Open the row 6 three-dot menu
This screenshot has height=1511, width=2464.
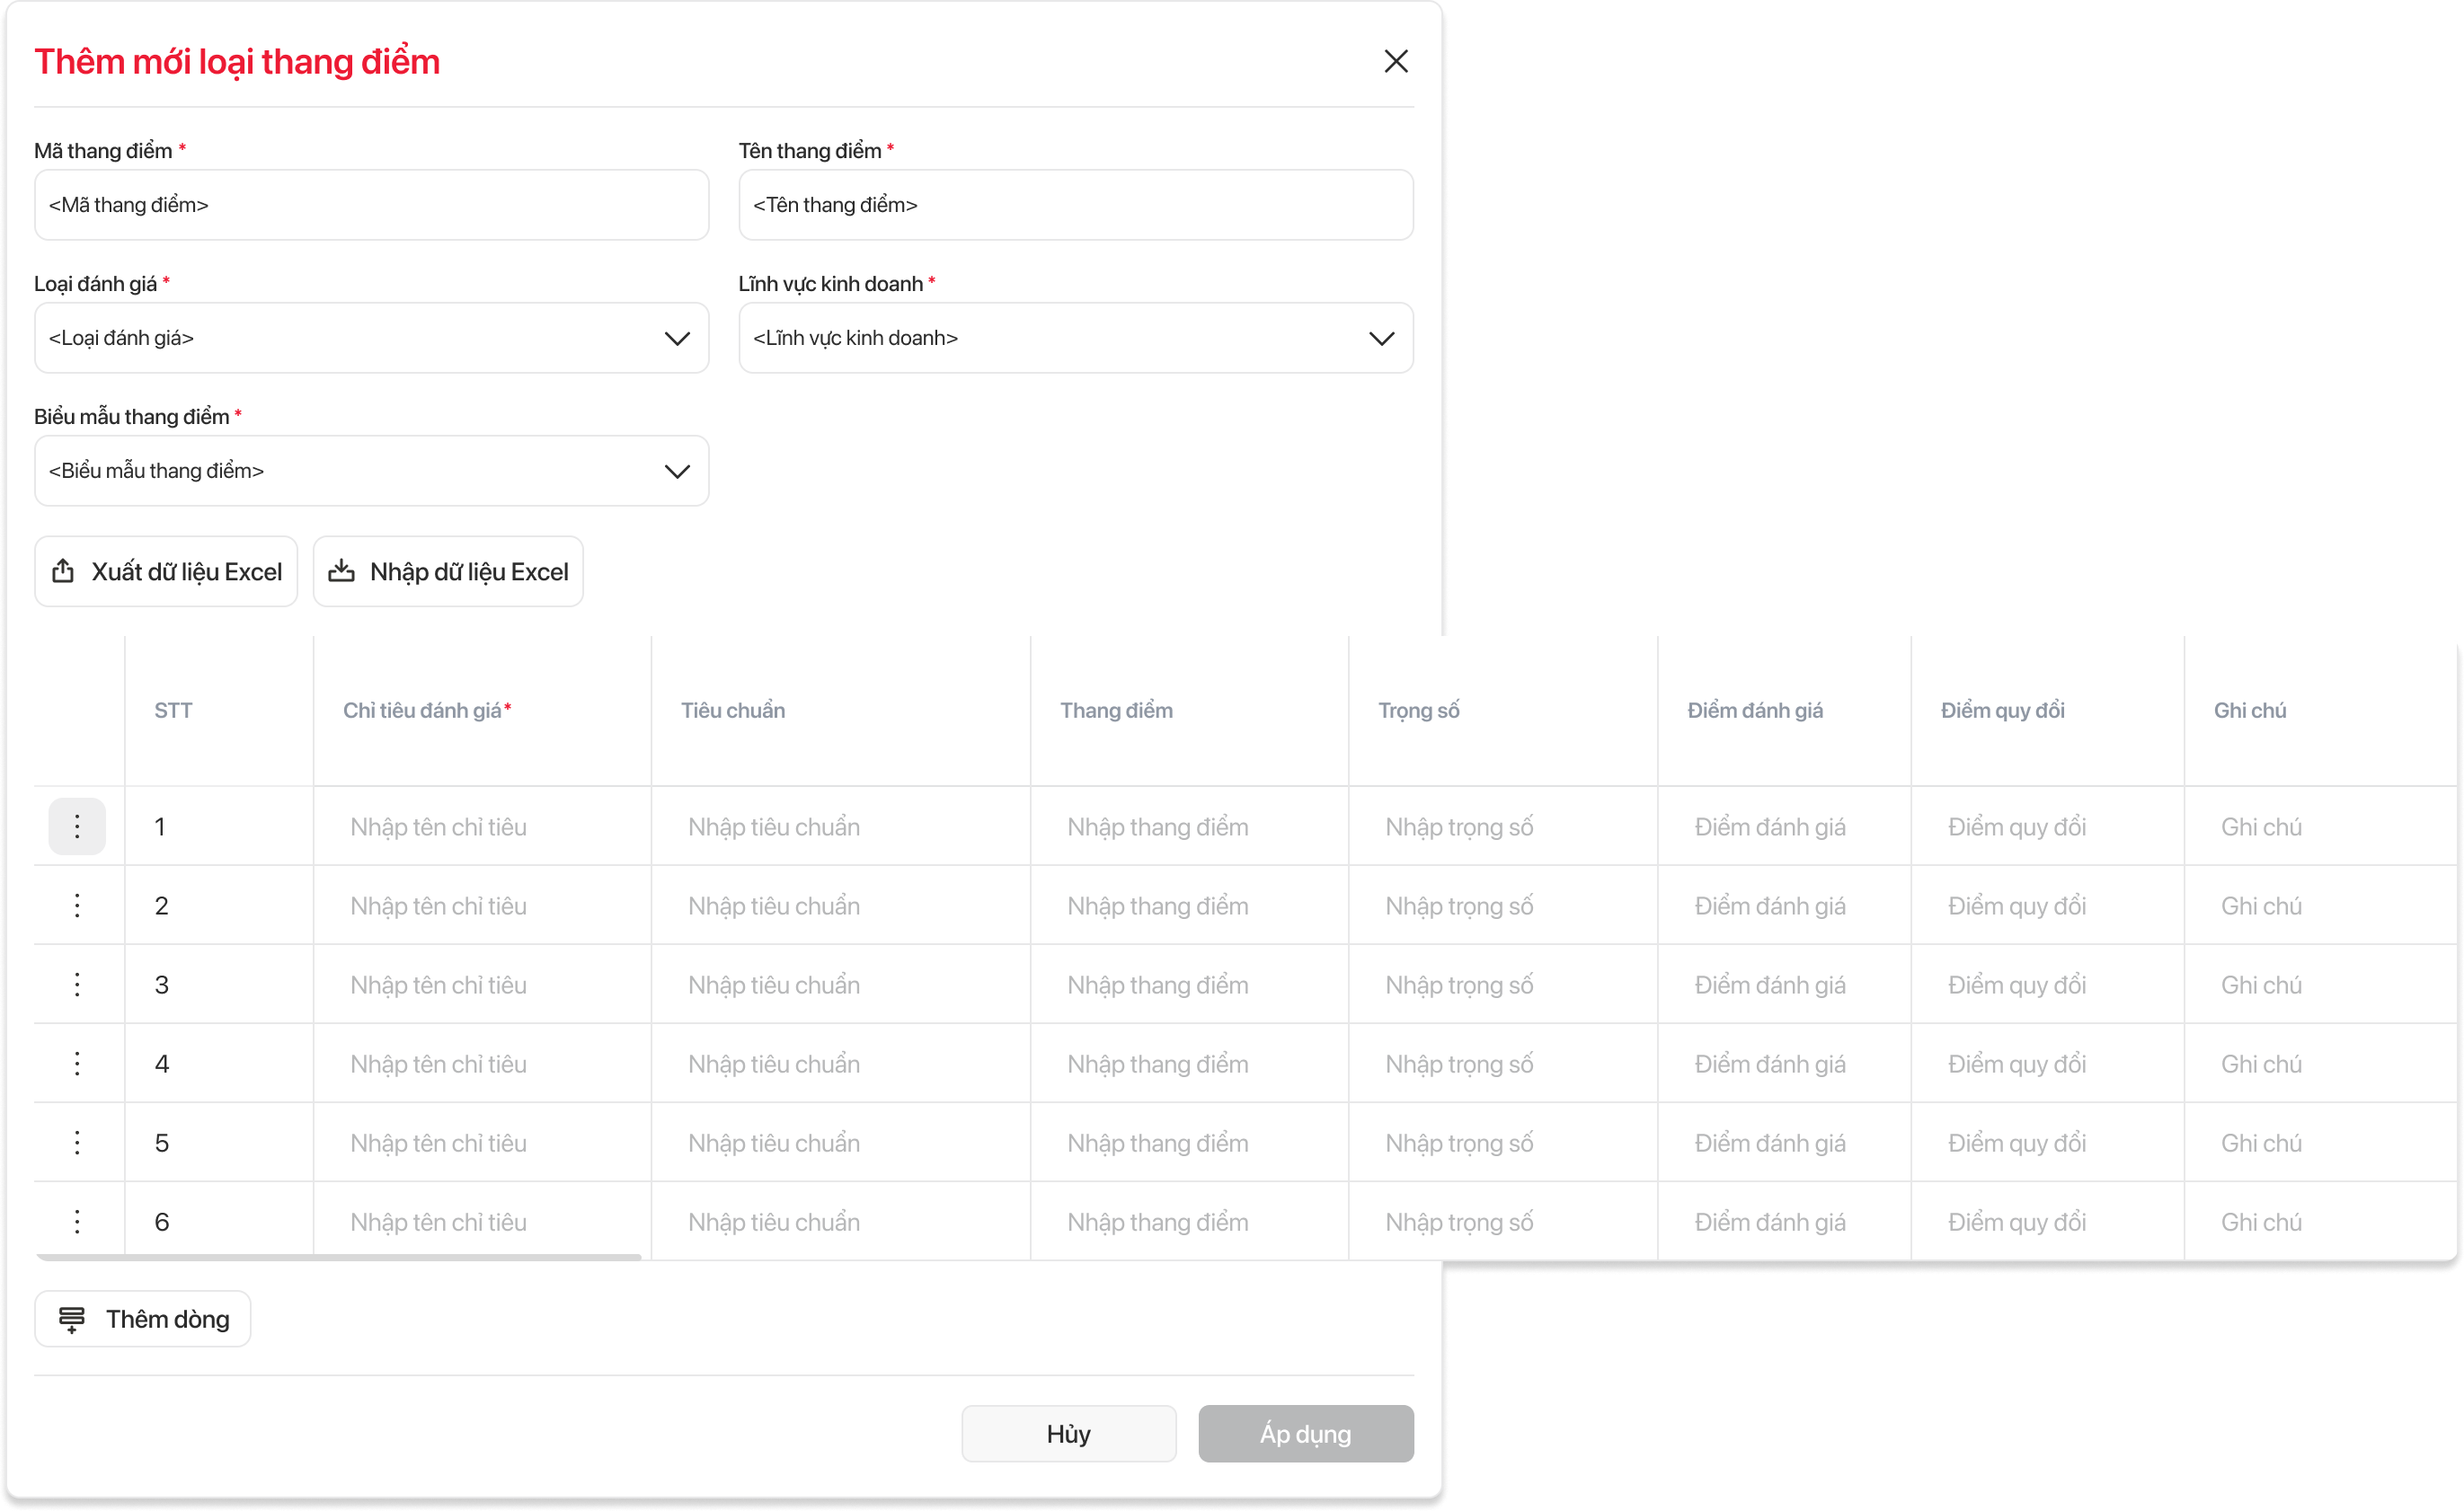(x=77, y=1221)
